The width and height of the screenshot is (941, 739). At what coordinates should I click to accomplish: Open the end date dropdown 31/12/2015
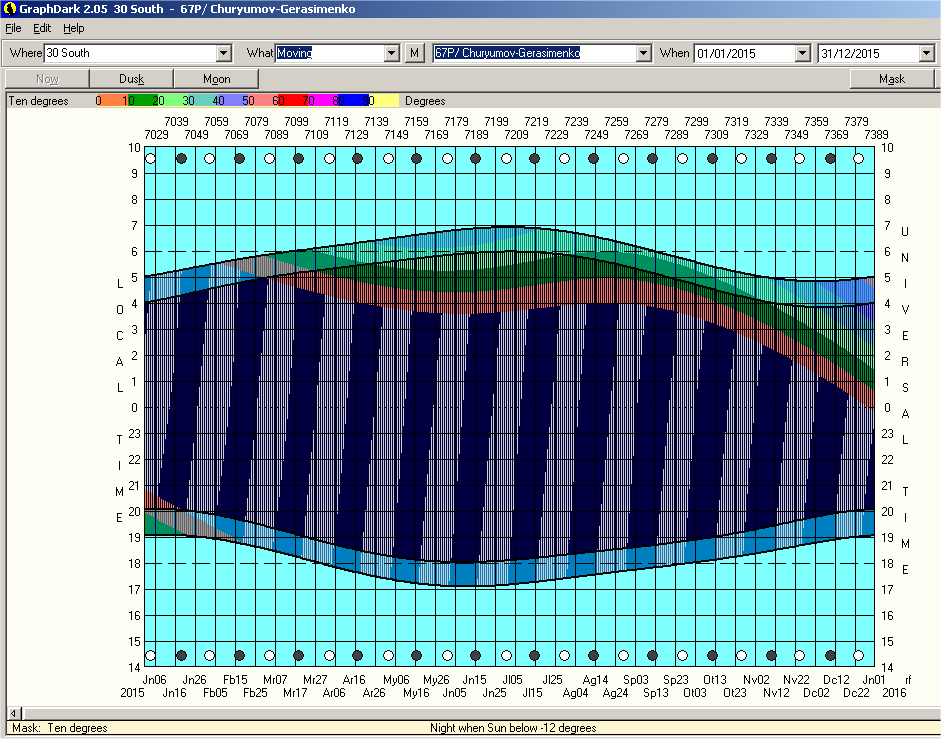(926, 53)
